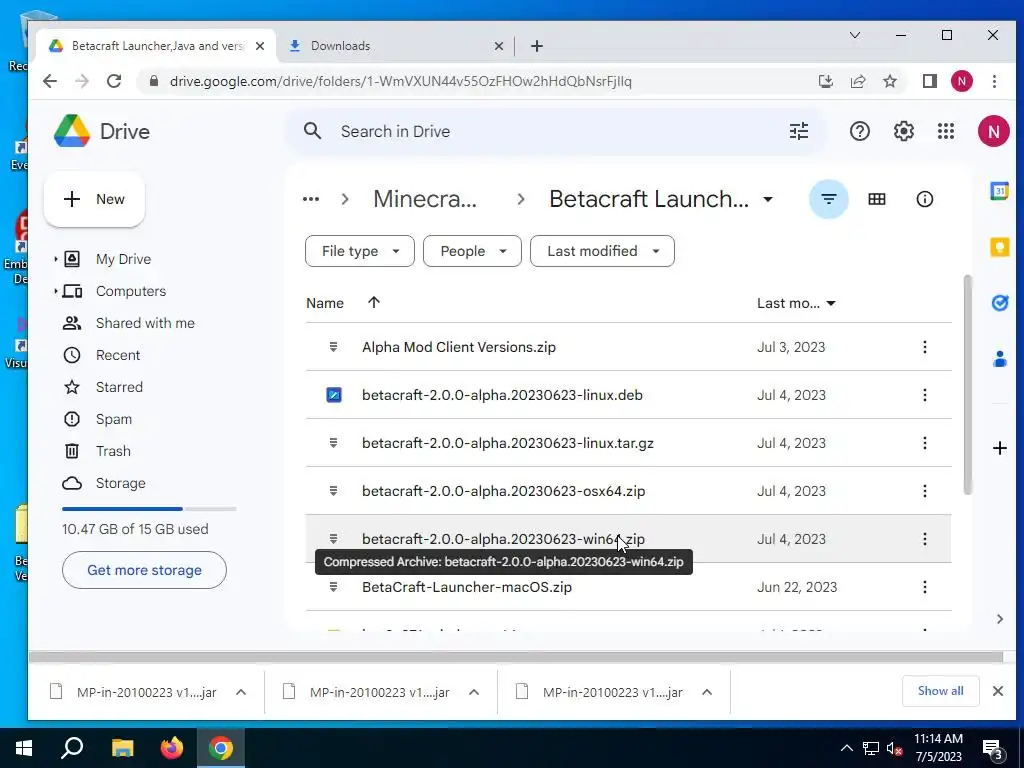
Task: Toggle the filter bar icon next to folder title
Action: click(829, 199)
